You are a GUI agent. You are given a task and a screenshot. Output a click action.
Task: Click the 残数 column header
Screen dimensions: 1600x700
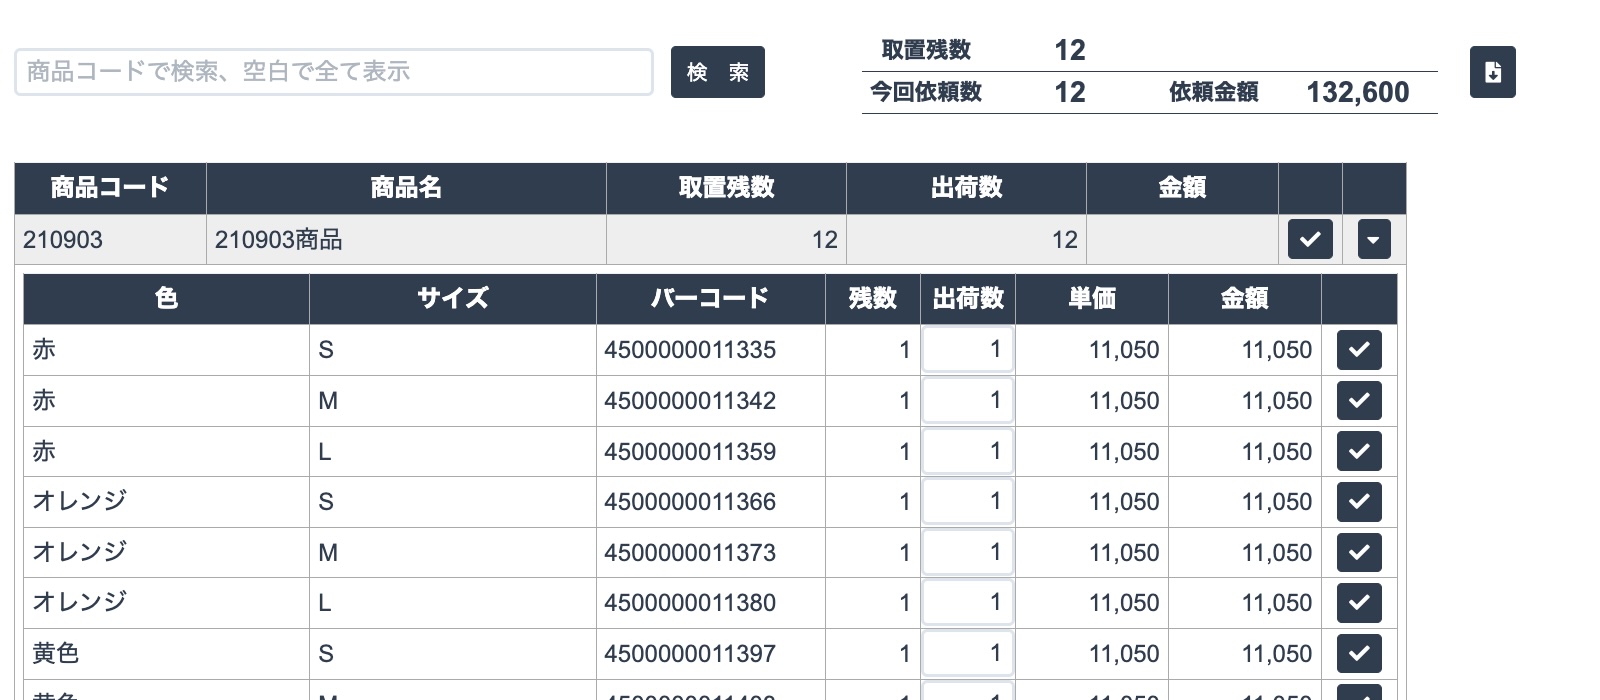coord(872,298)
